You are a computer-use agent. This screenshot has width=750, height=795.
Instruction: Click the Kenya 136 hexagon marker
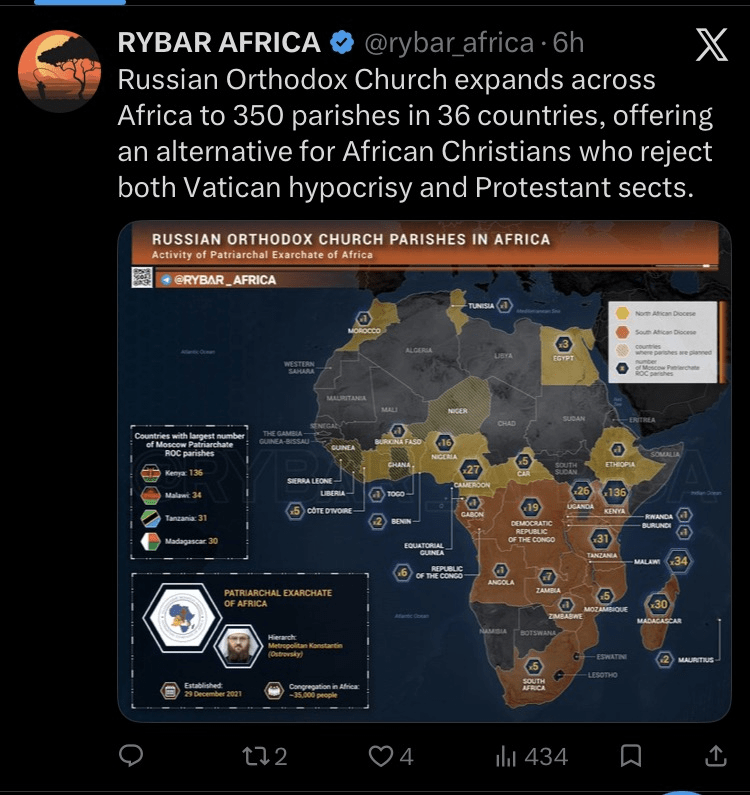[615, 492]
